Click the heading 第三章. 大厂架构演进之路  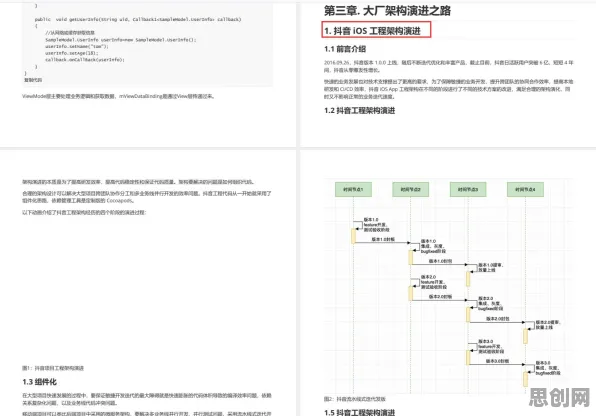(387, 11)
